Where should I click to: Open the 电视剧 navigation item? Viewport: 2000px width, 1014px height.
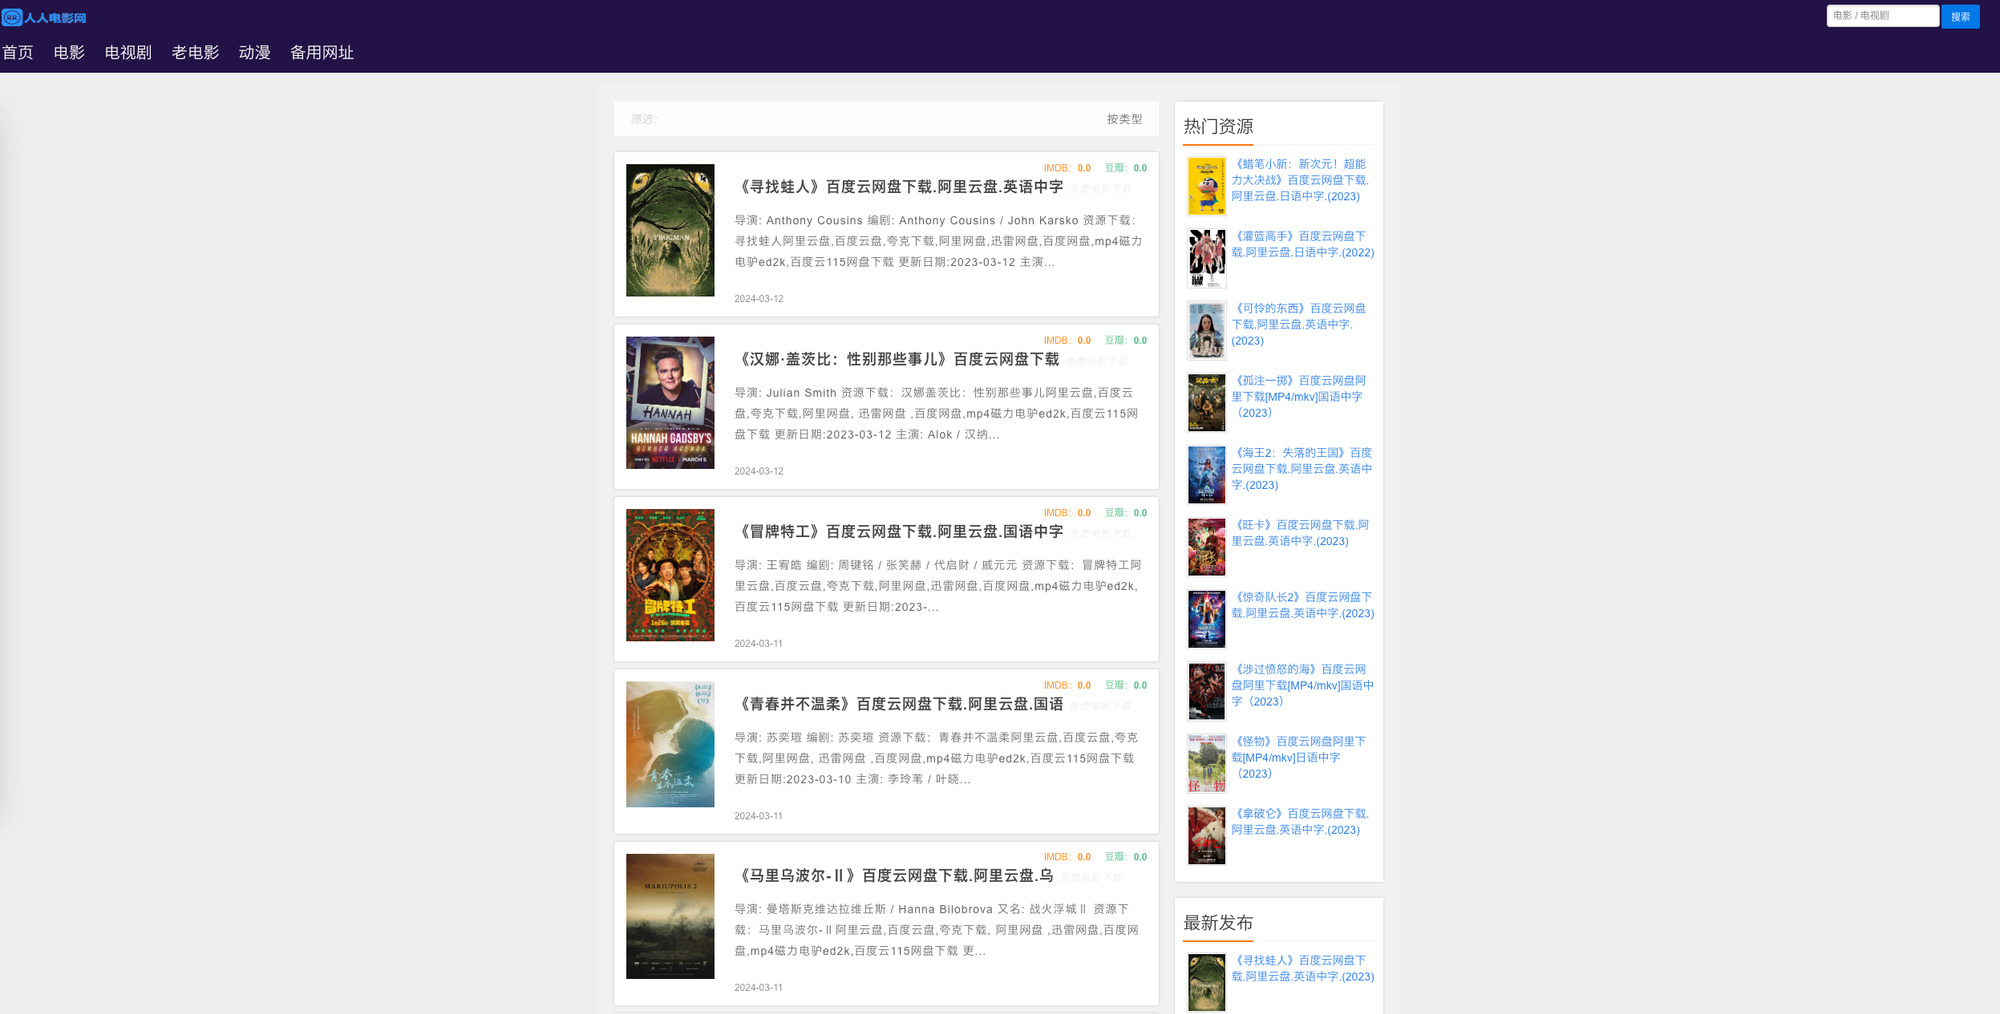[x=128, y=52]
